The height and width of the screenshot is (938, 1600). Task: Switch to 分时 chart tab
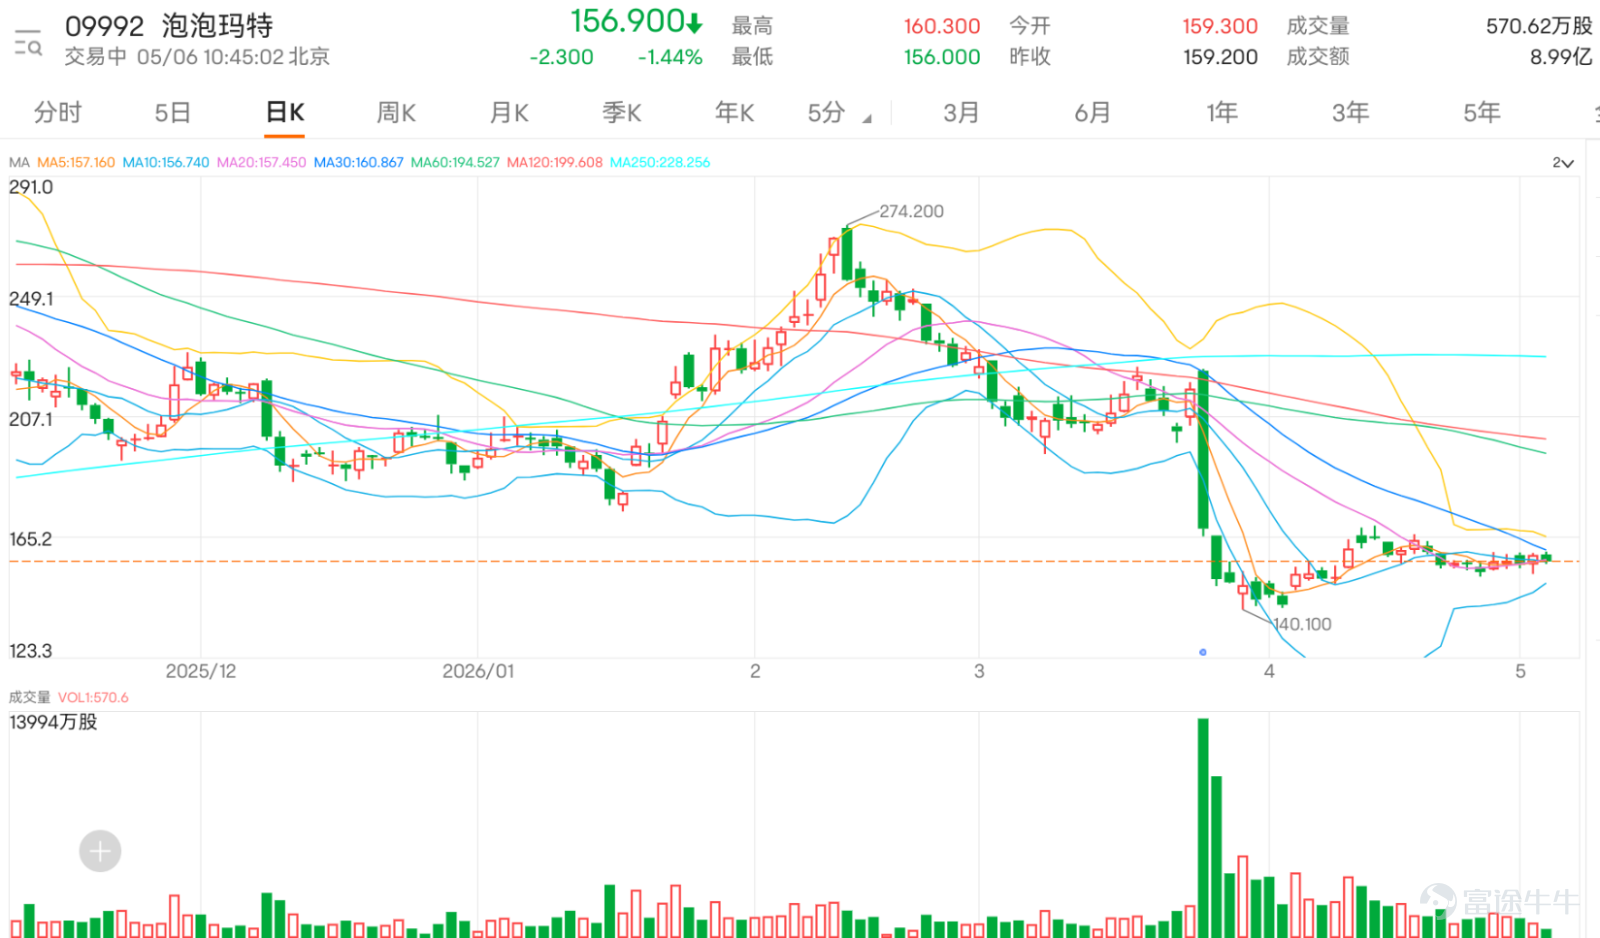pos(57,112)
